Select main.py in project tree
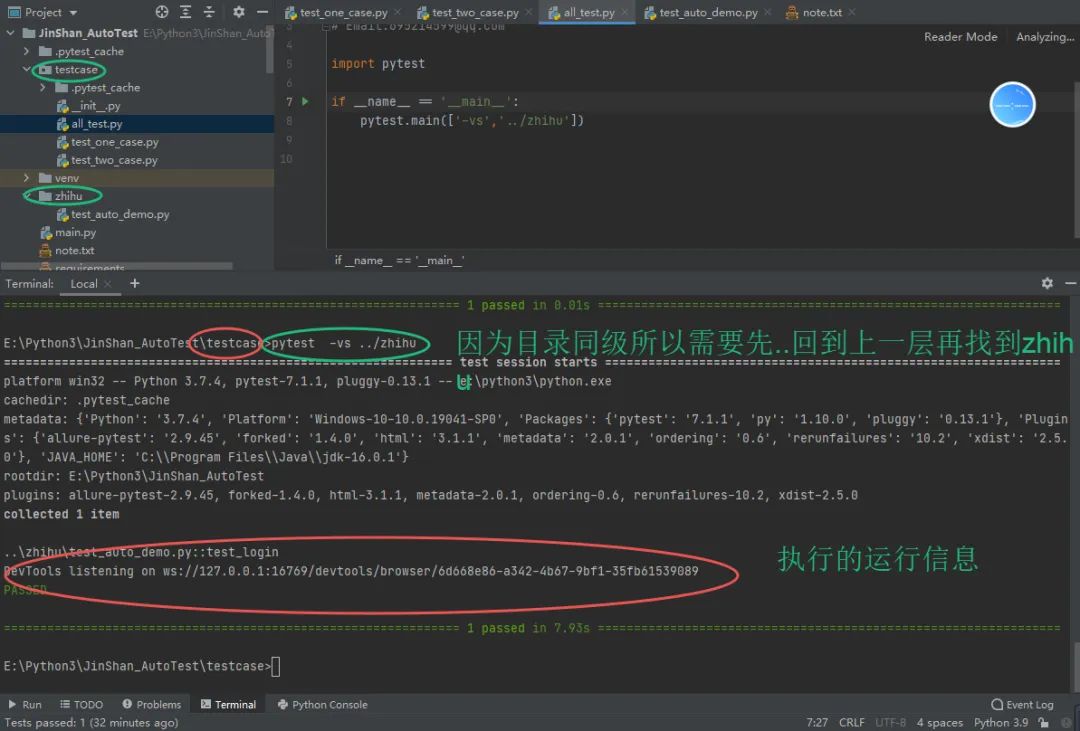 click(x=68, y=232)
